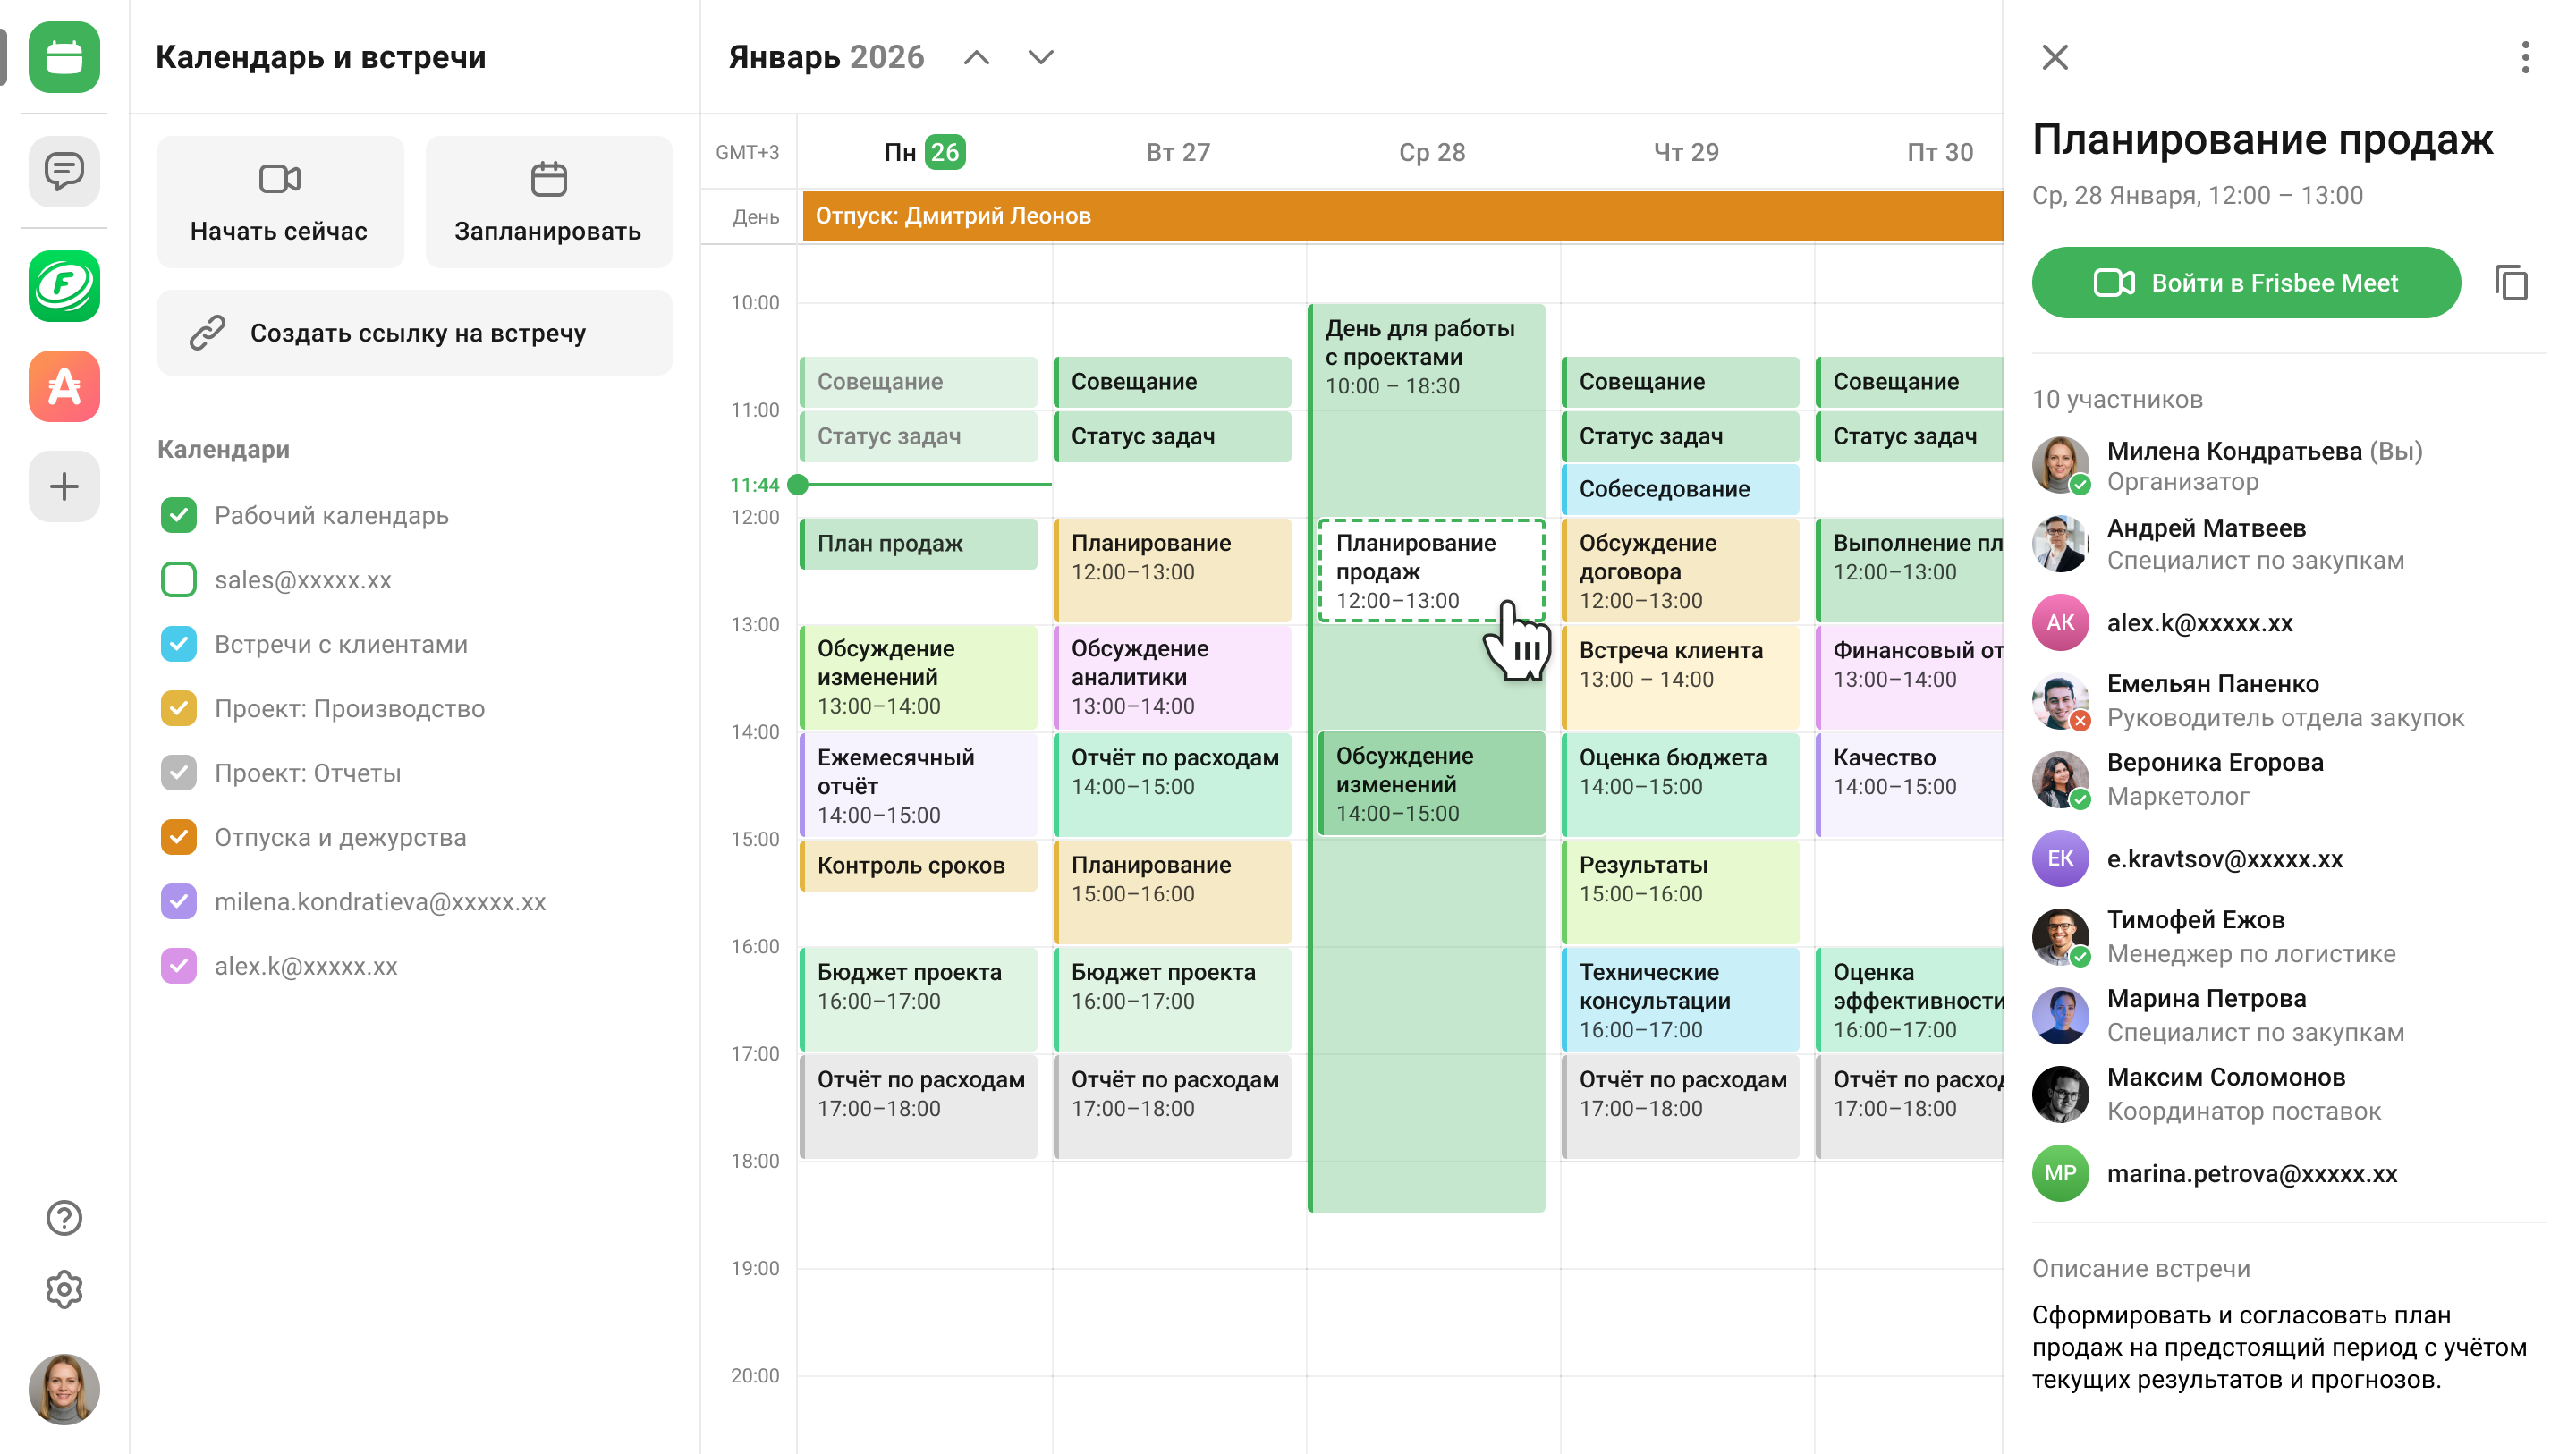Open settings gear in sidebar
2576x1454 pixels.
64,1289
